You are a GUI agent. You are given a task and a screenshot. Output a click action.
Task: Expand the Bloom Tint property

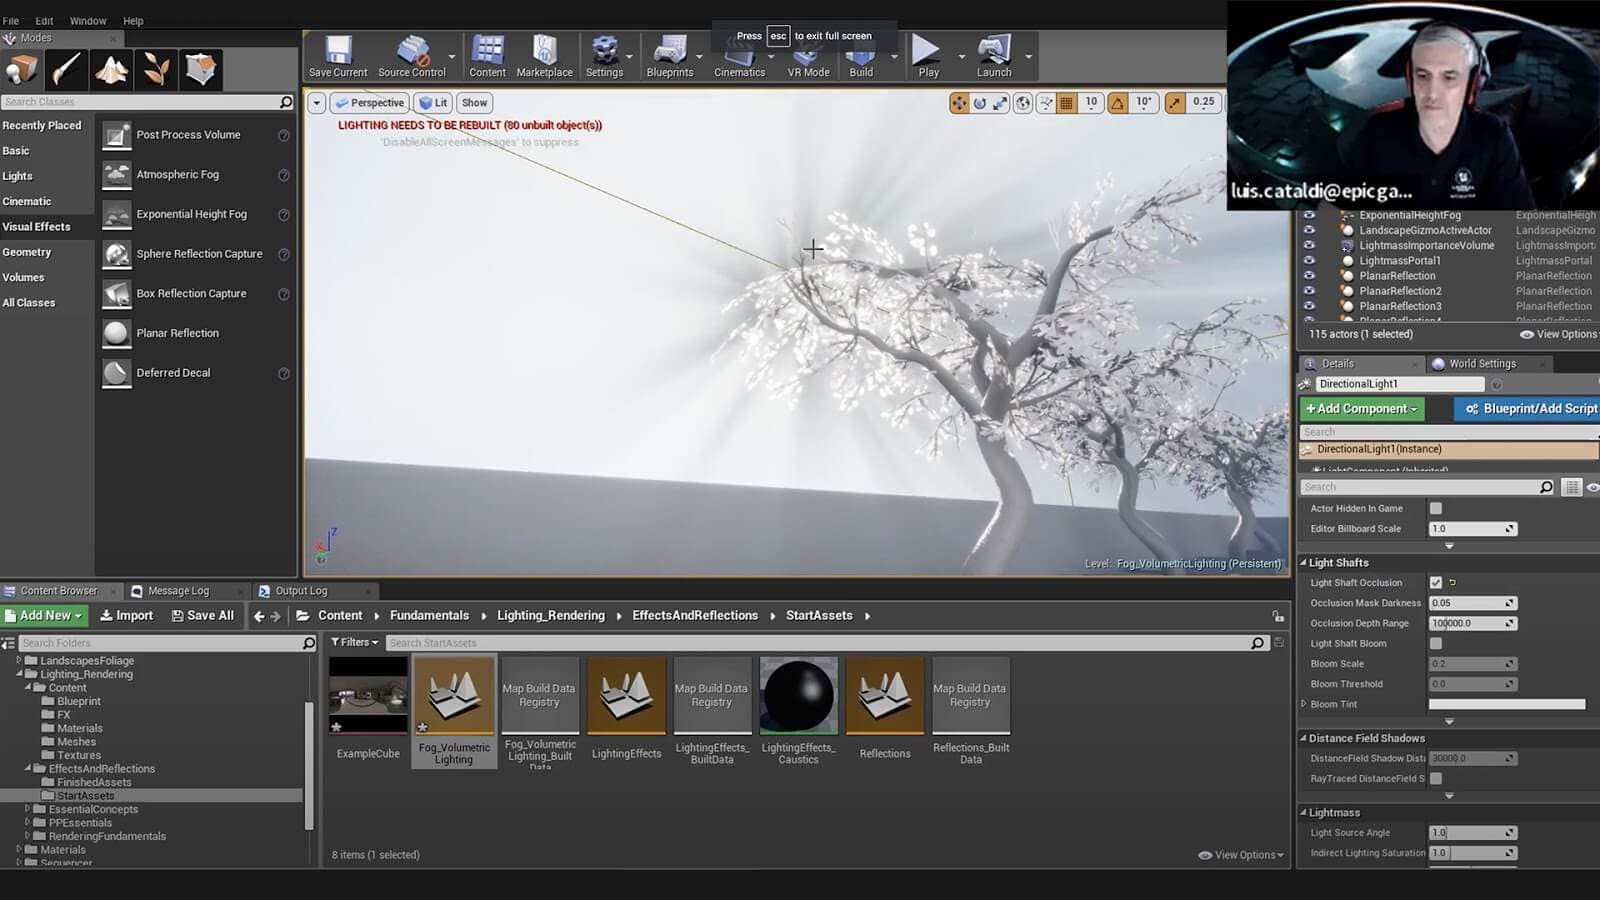(x=1304, y=704)
